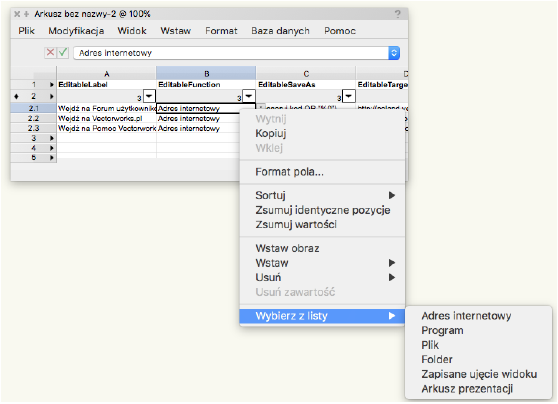Open the Baza danych menu
Screen dimensions: 558x404
point(280,31)
